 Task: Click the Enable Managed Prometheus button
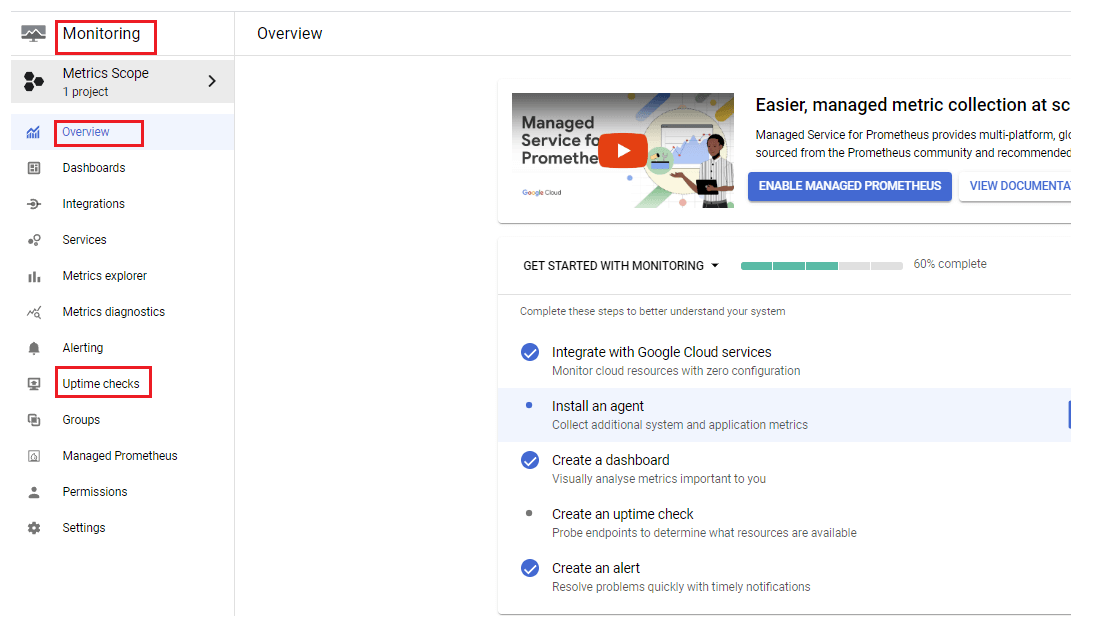(849, 186)
